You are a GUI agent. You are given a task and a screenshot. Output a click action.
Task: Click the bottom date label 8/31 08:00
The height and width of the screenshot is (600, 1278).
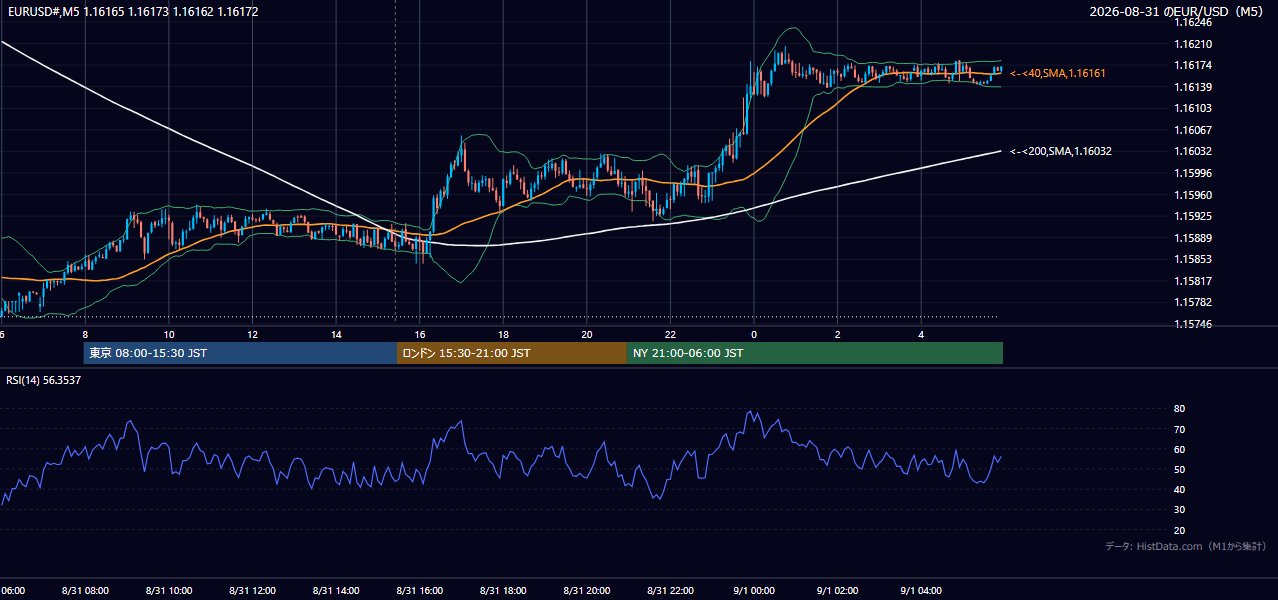tap(85, 590)
